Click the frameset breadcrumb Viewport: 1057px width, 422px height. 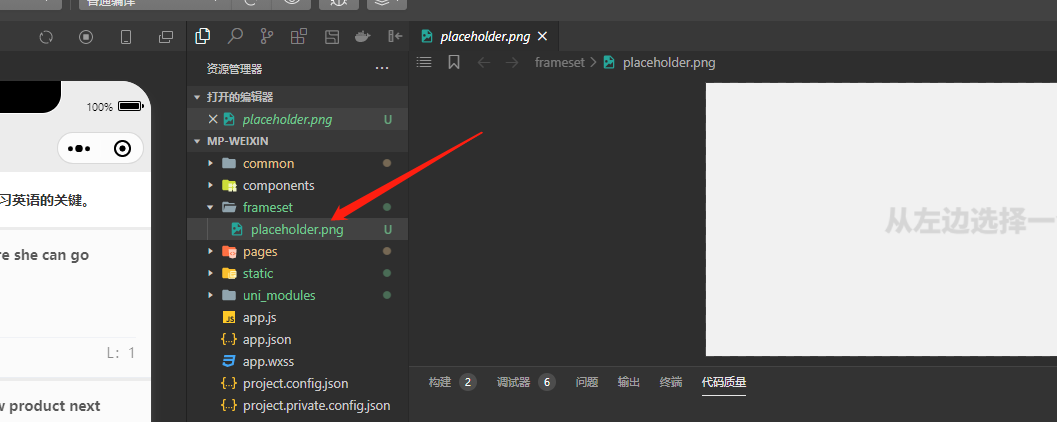[560, 63]
